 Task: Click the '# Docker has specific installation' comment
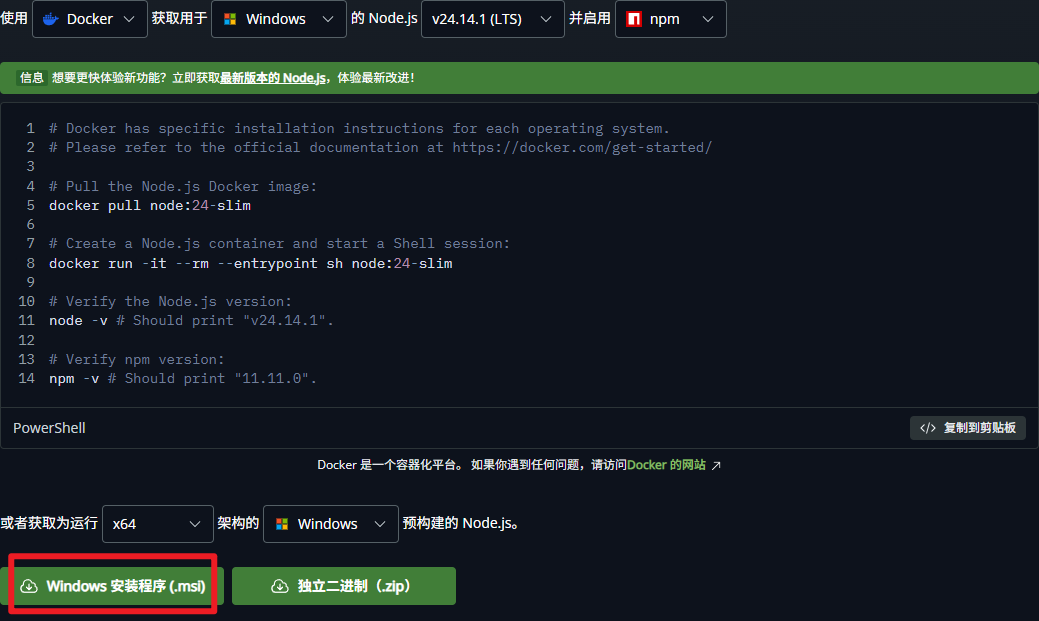(x=359, y=129)
